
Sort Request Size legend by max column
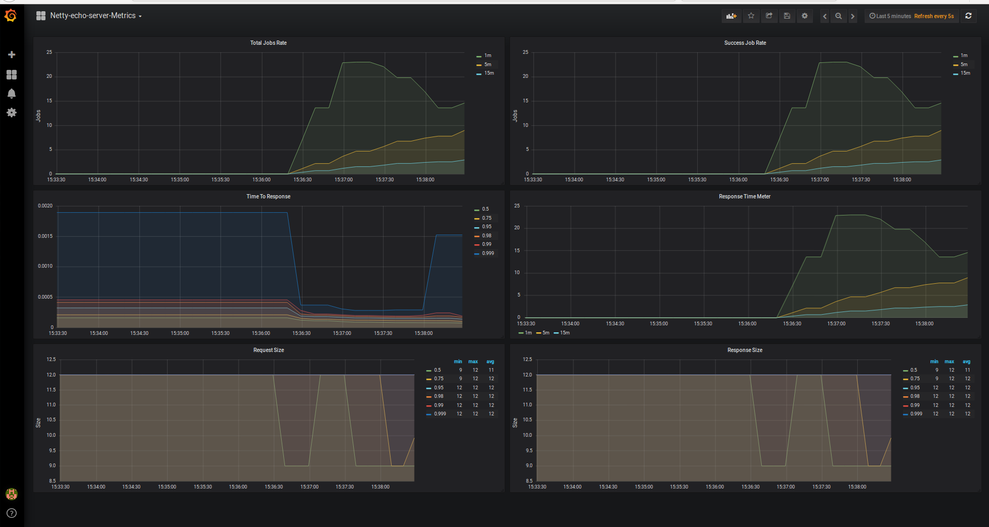tap(473, 362)
